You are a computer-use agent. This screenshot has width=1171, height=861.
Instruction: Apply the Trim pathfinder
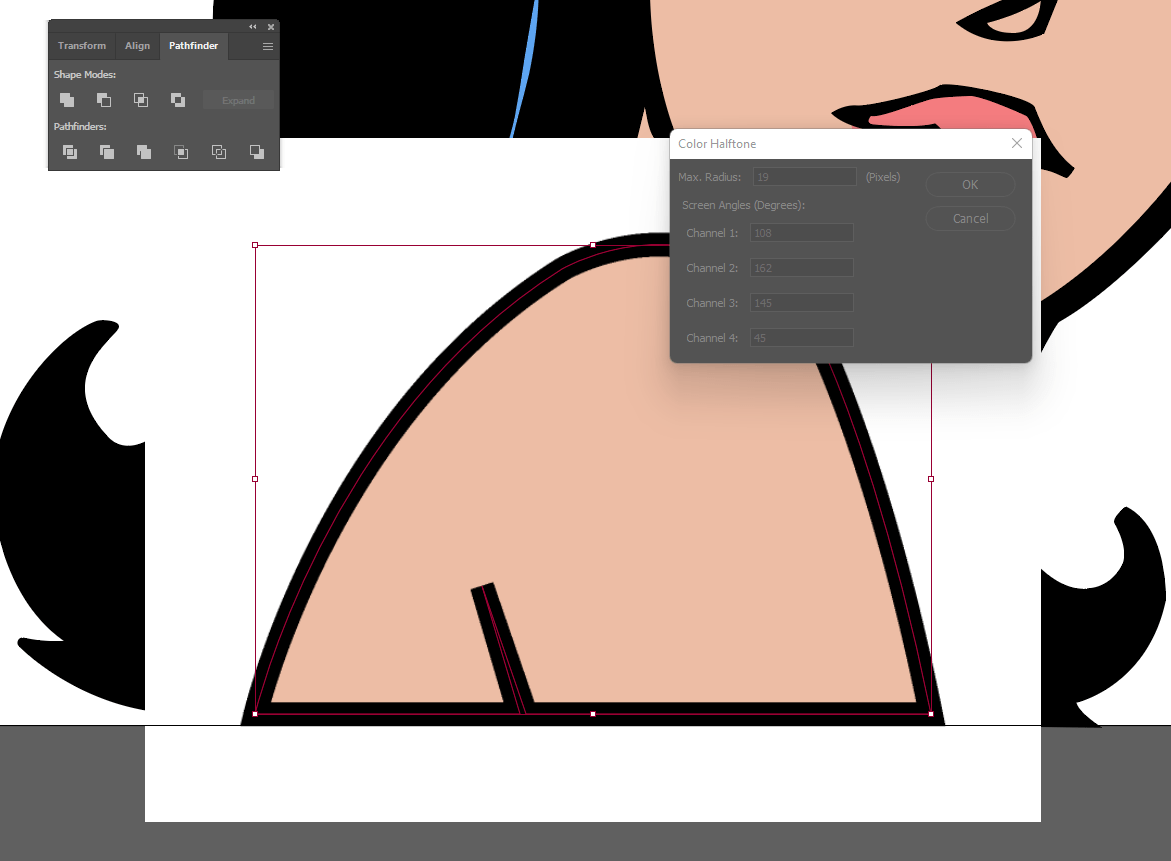click(x=106, y=152)
